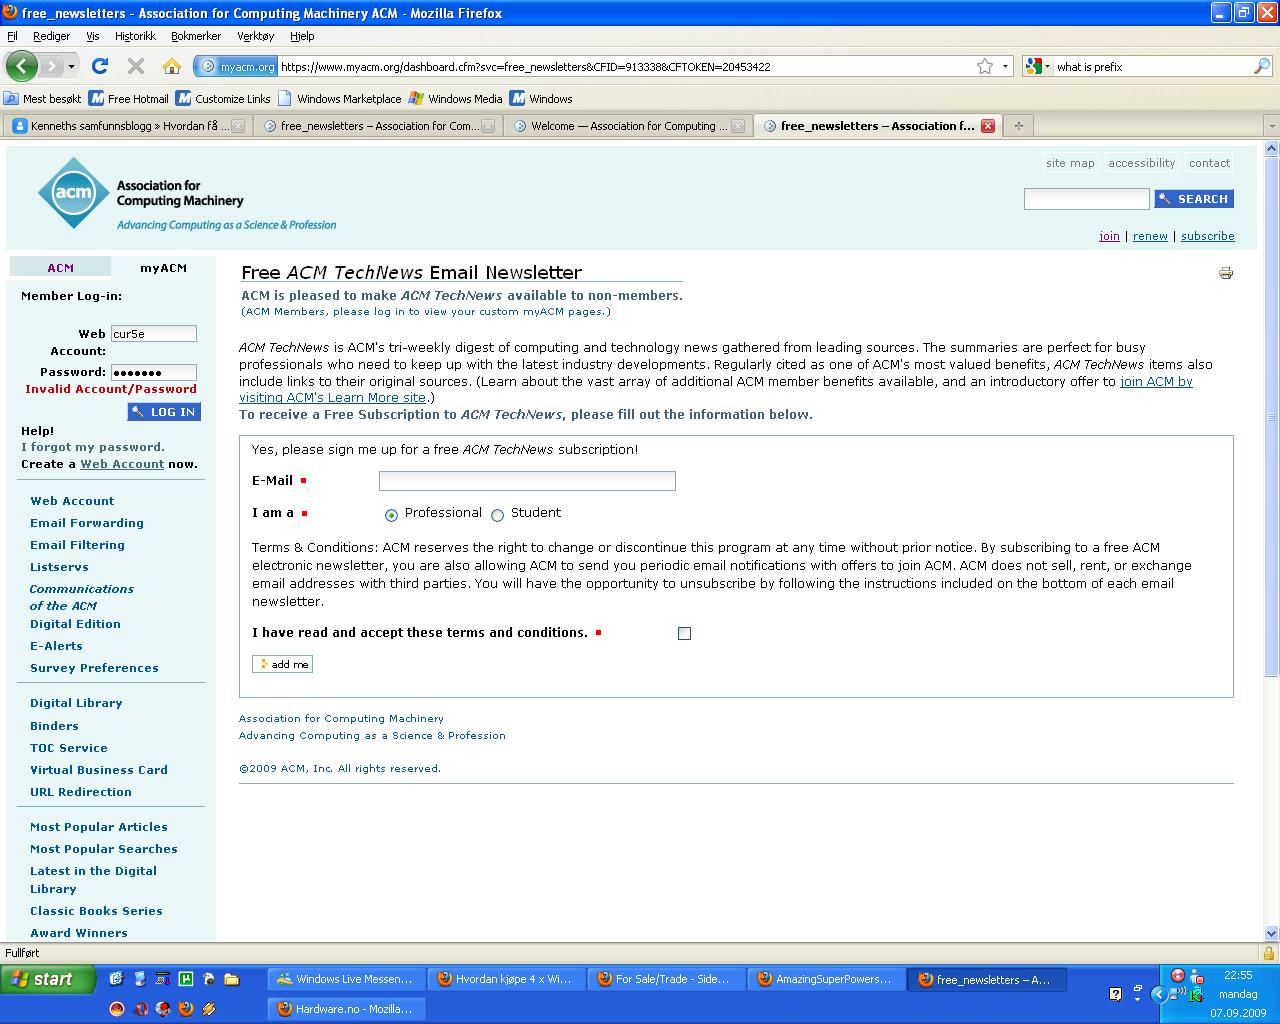
Task: Click the ACM site search text box
Action: pos(1086,199)
